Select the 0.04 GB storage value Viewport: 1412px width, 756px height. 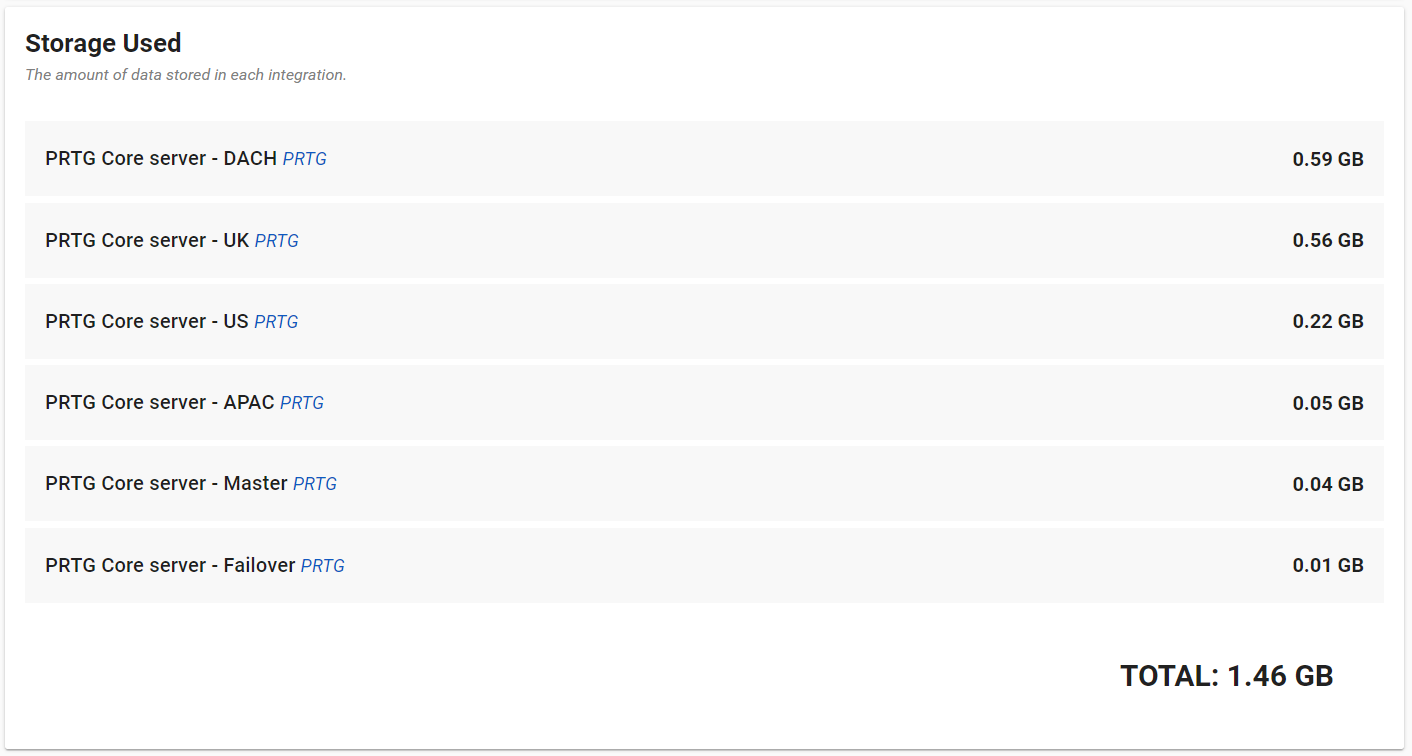(x=1327, y=484)
